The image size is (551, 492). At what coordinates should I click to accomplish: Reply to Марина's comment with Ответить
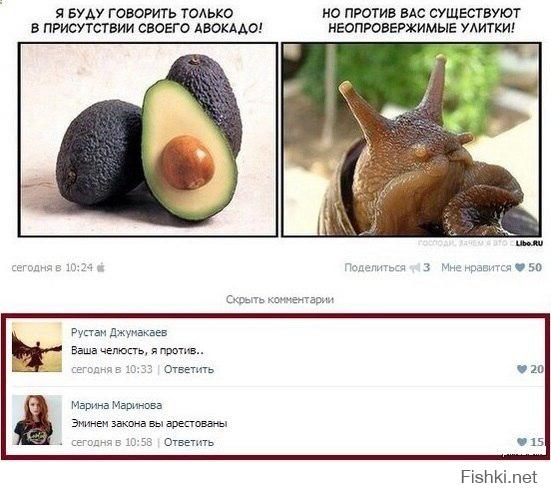point(189,442)
